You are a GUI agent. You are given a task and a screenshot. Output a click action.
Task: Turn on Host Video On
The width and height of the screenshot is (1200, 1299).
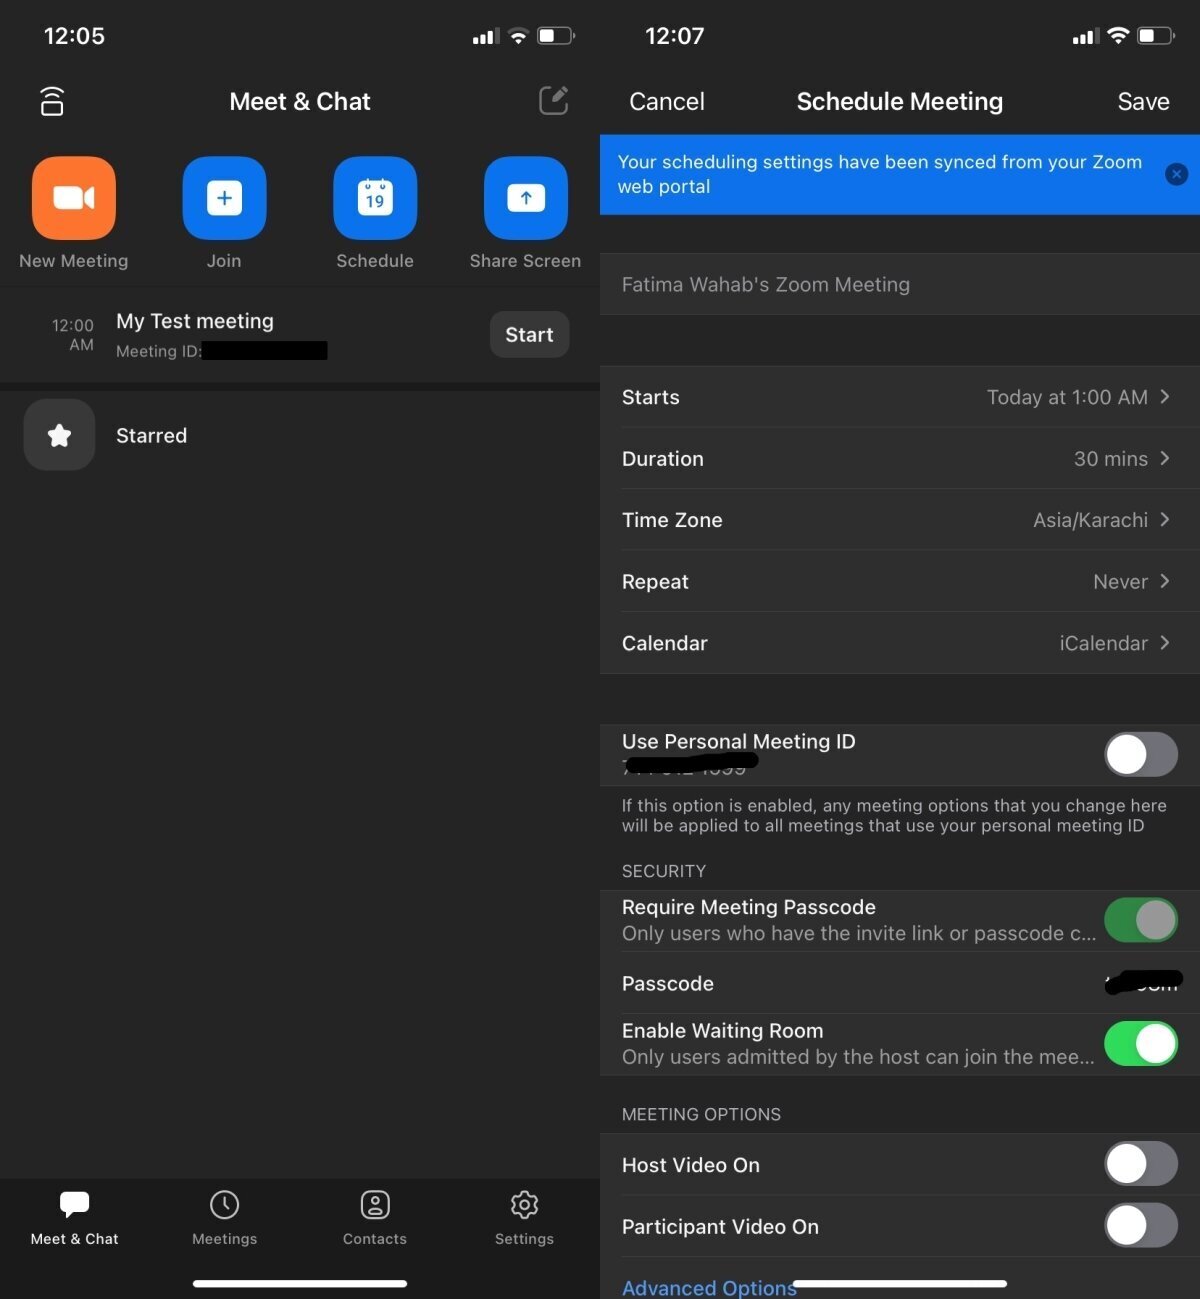(x=1140, y=1164)
